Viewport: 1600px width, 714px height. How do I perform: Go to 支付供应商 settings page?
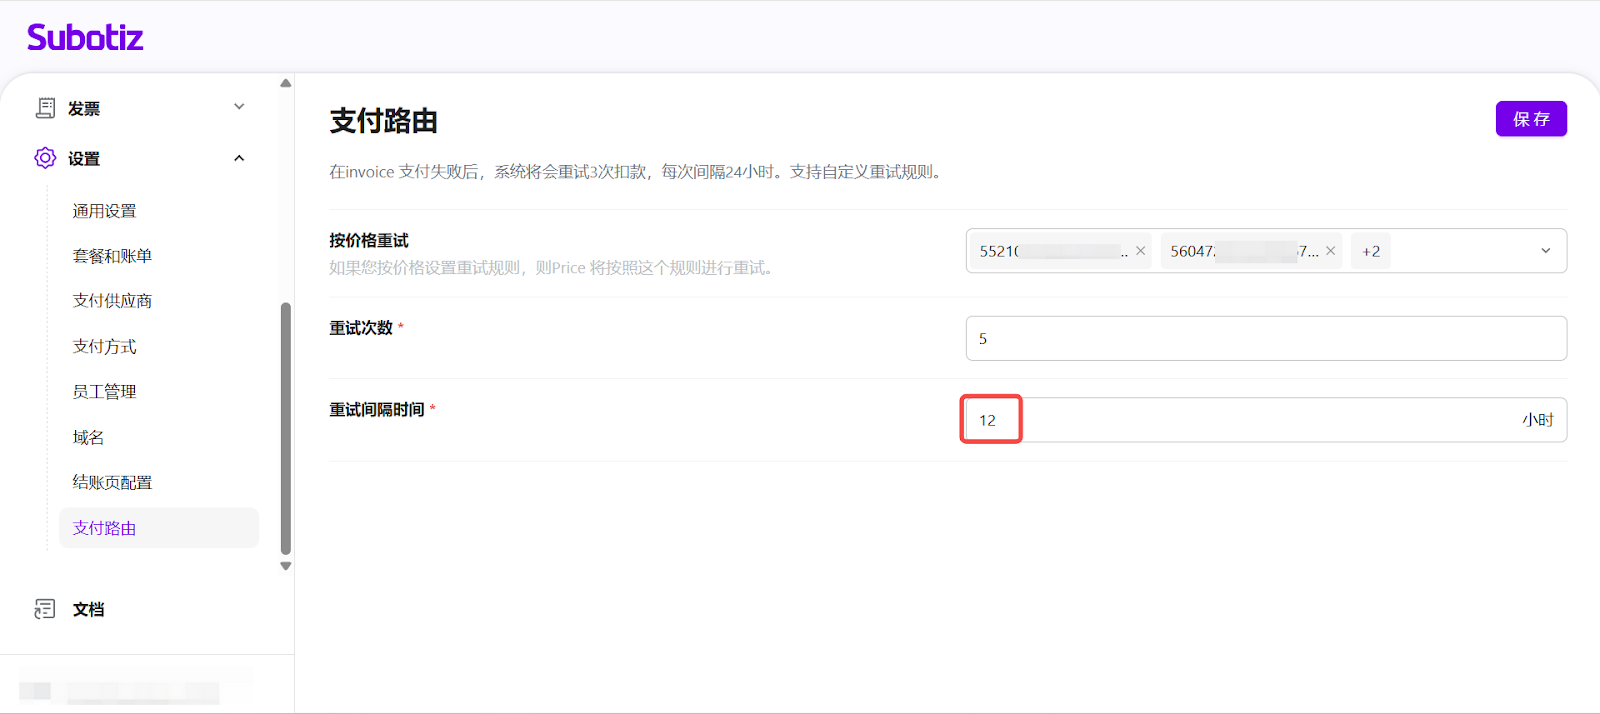pyautogui.click(x=112, y=301)
